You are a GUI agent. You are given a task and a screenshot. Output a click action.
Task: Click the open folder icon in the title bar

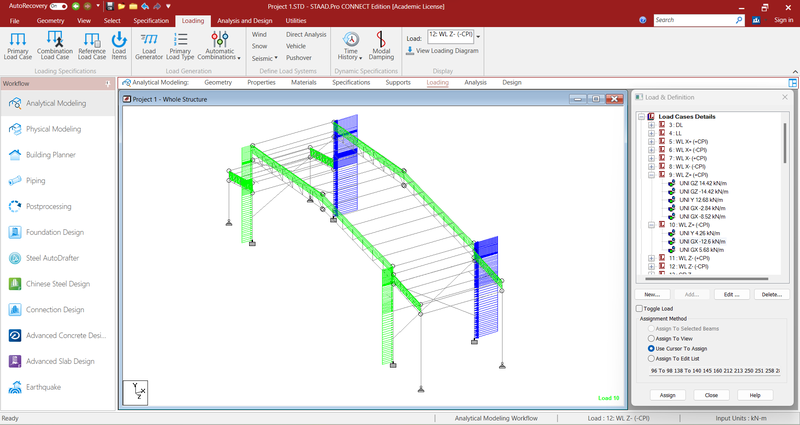click(x=121, y=7)
